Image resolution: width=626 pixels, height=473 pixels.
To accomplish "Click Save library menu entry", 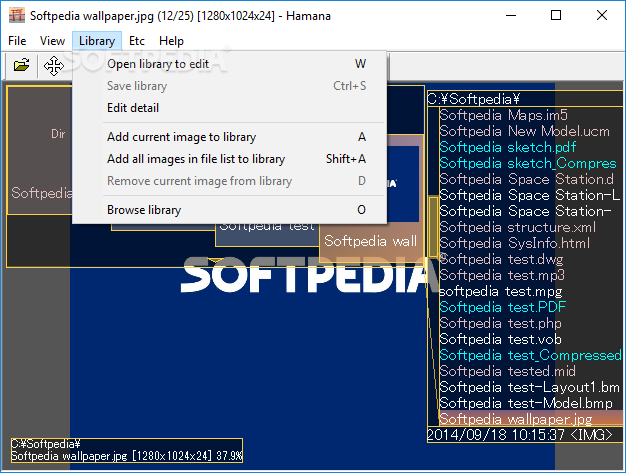I will tap(230, 86).
